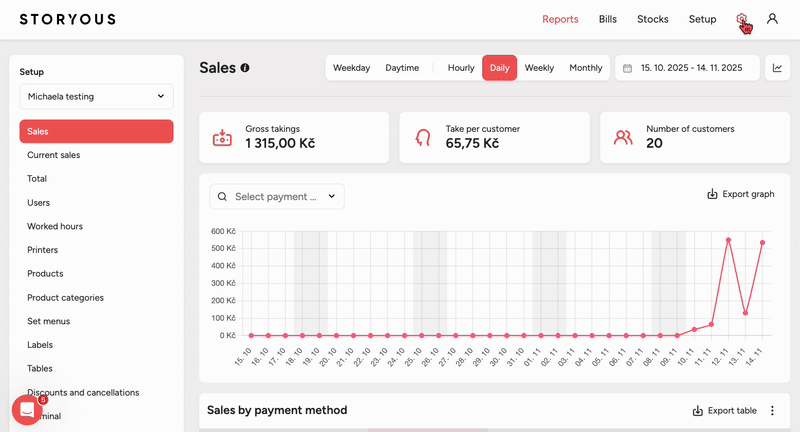Switch to Weekly grouping

point(539,68)
